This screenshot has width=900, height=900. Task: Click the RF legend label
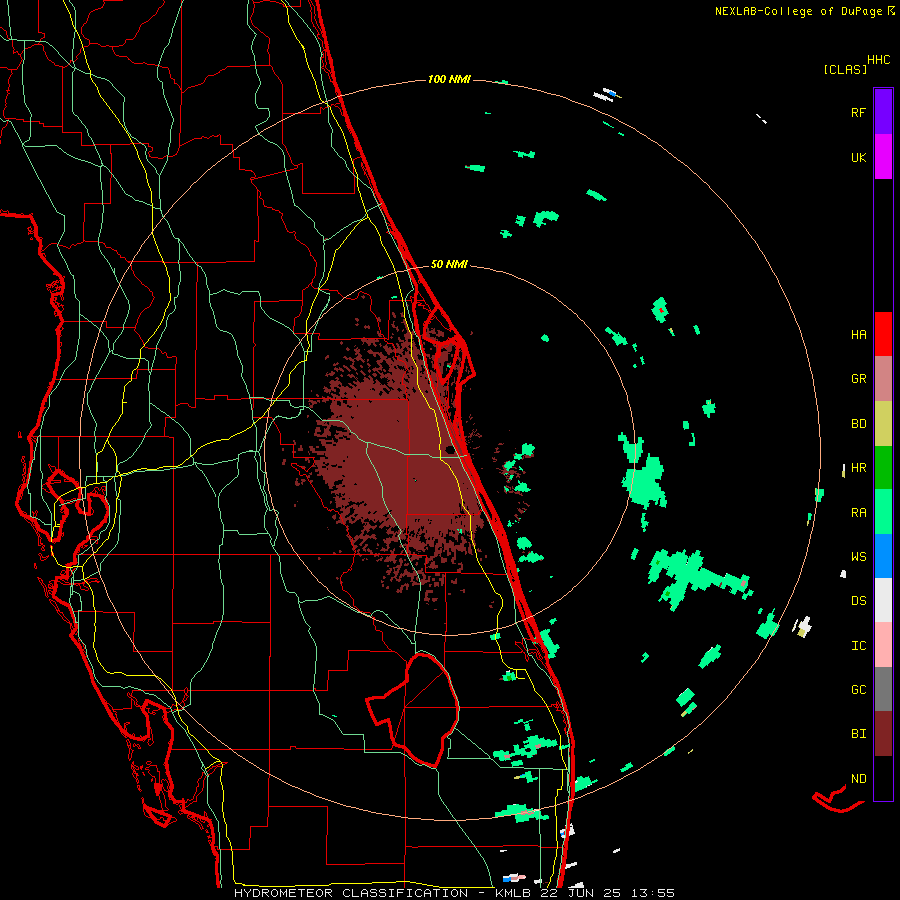858,112
